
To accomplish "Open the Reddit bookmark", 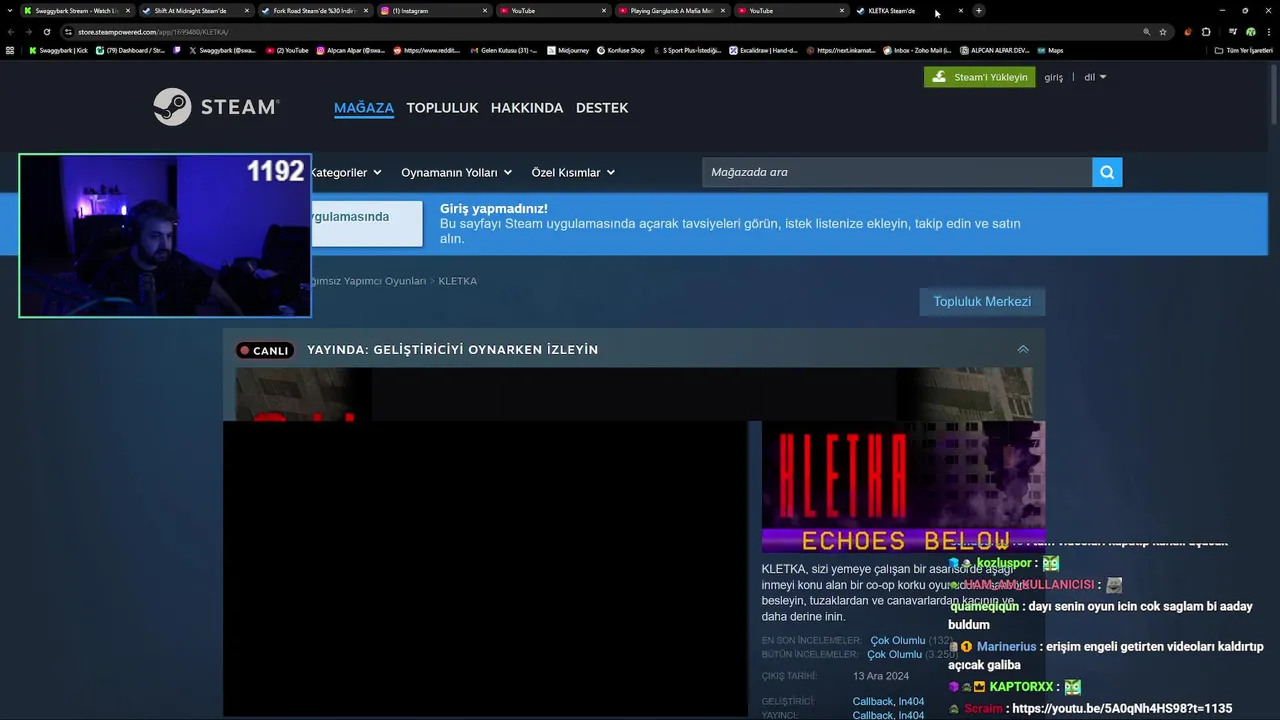I will click(427, 50).
